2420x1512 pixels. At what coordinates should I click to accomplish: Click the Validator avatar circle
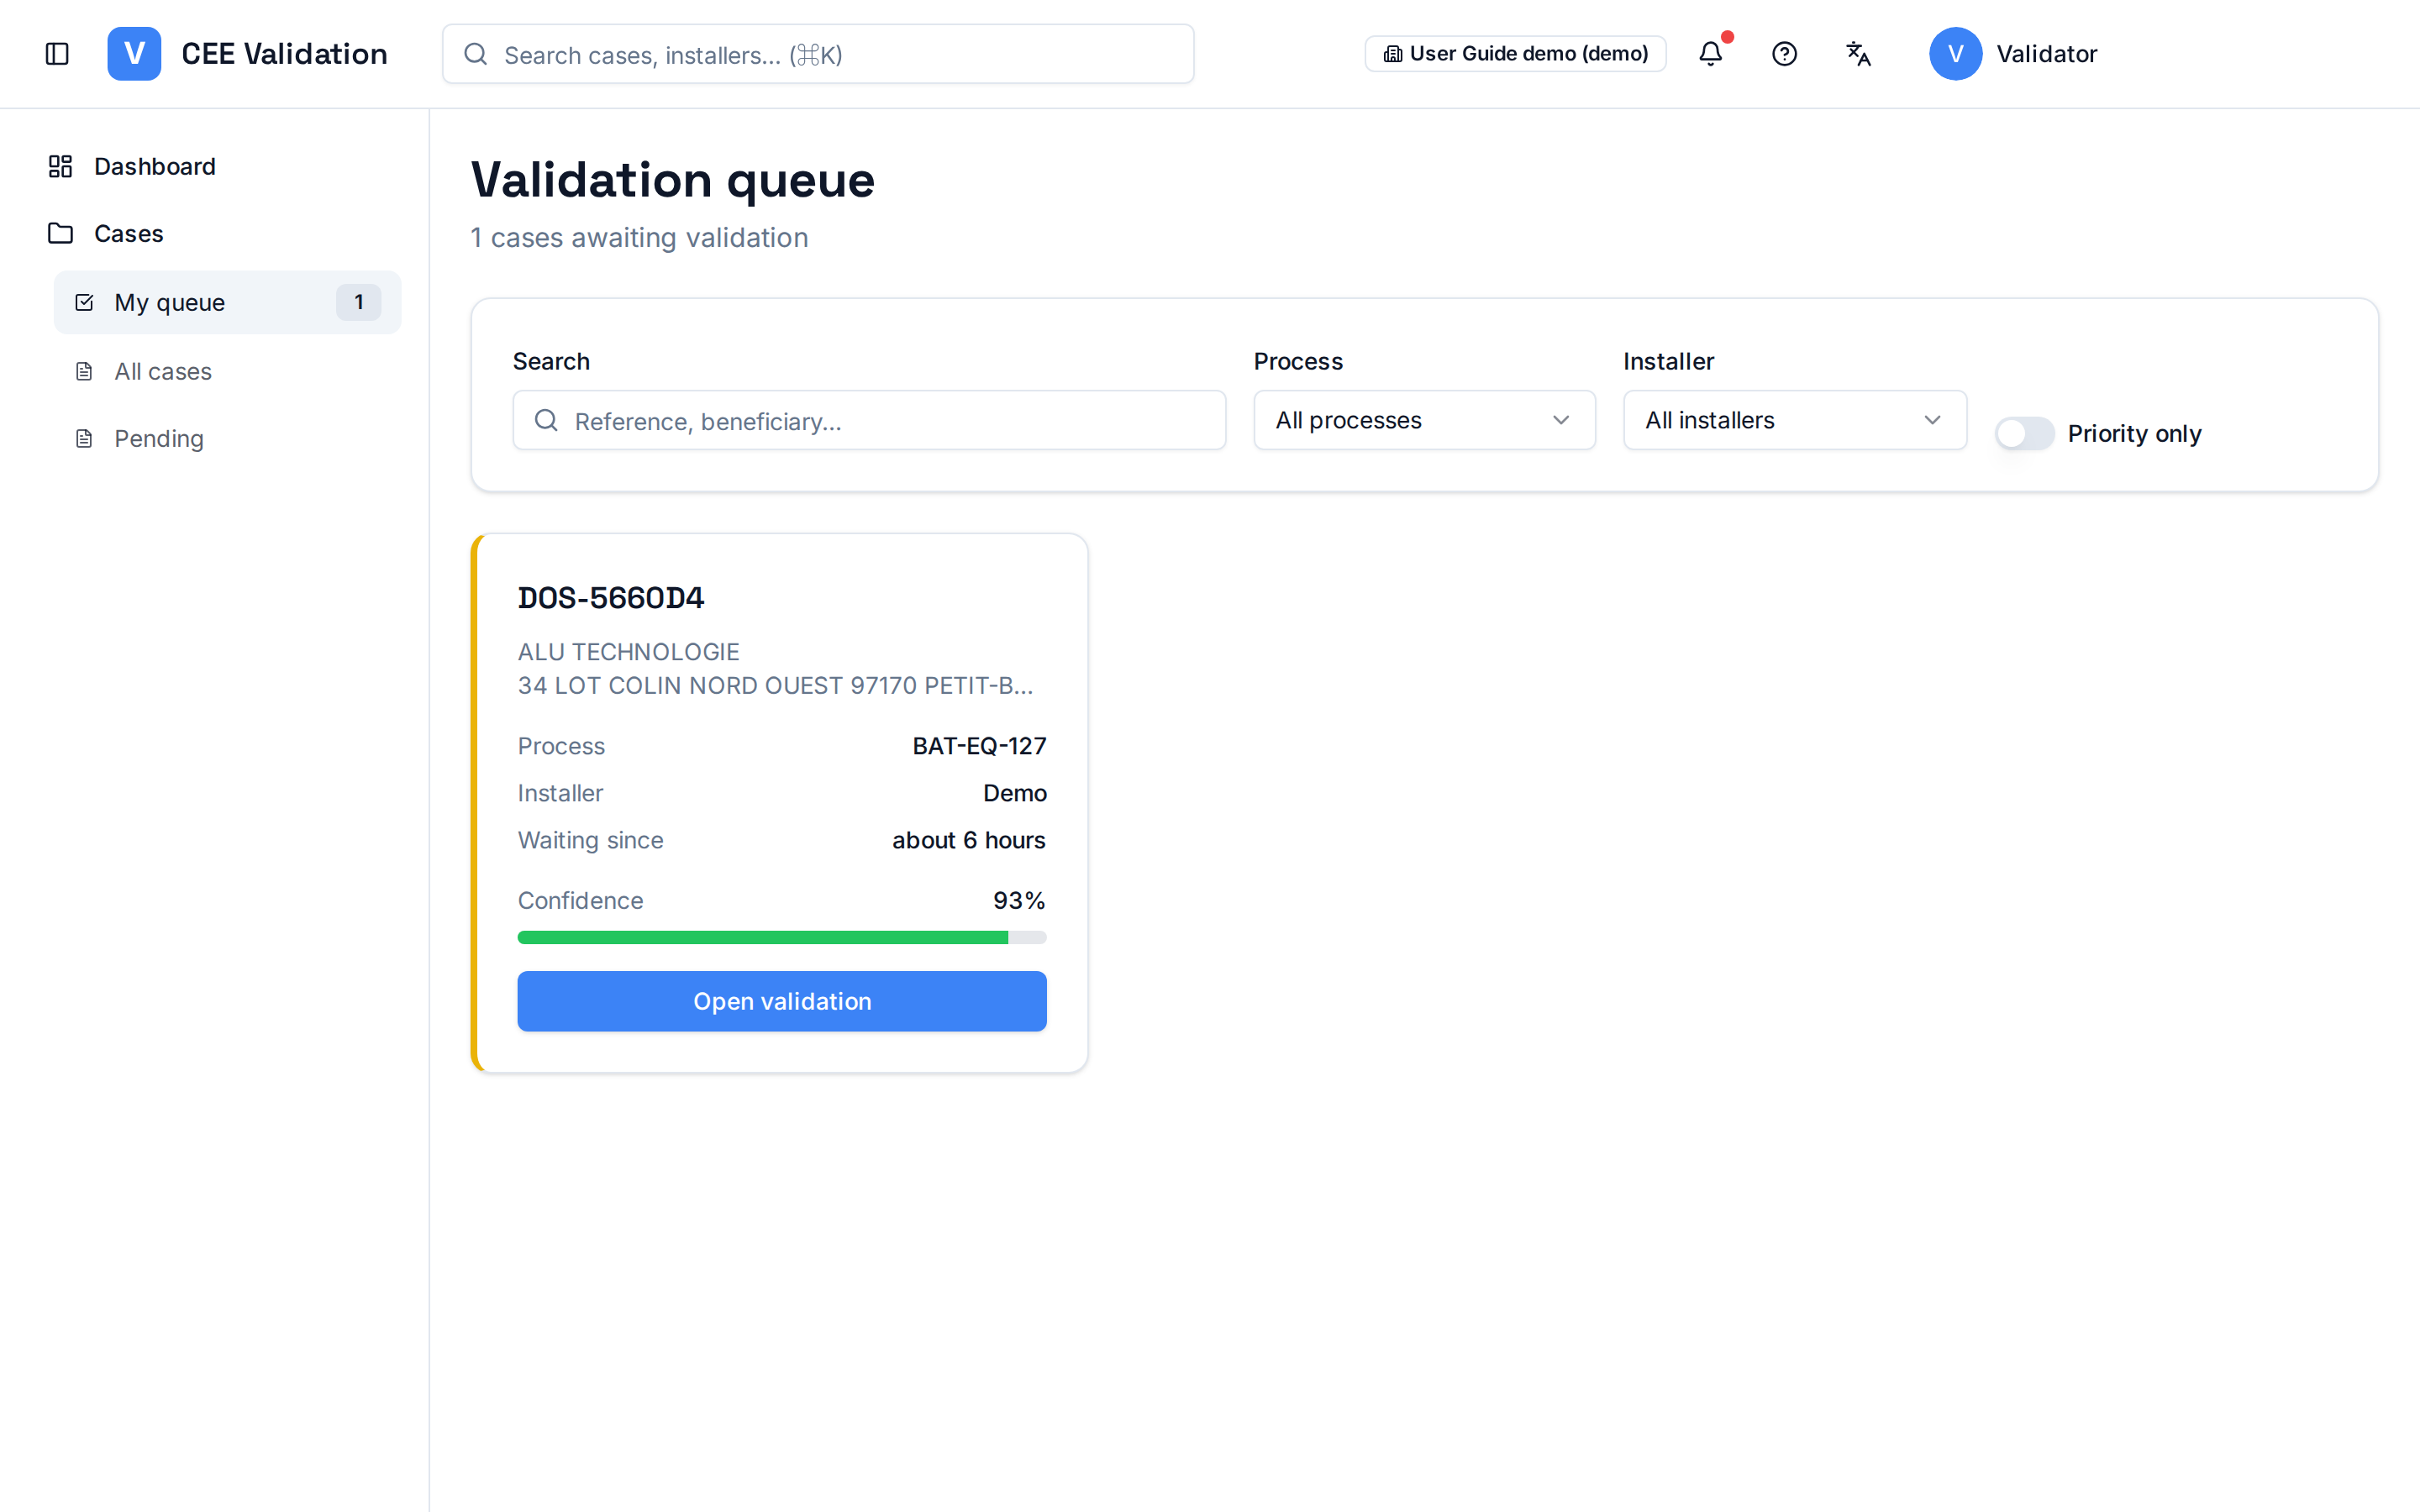(x=1955, y=54)
